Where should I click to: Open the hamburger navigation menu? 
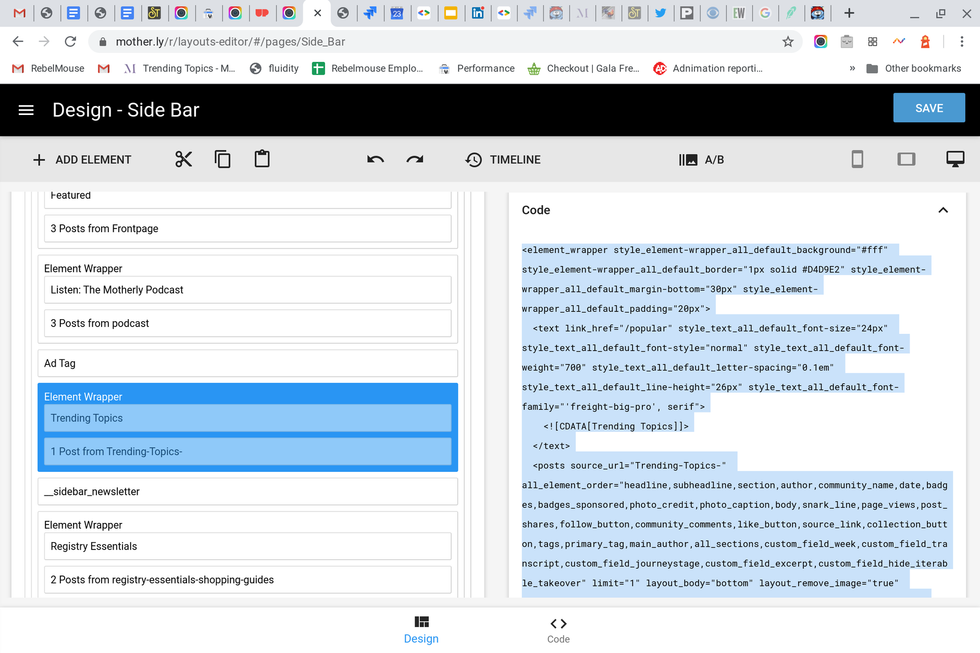tap(26, 110)
